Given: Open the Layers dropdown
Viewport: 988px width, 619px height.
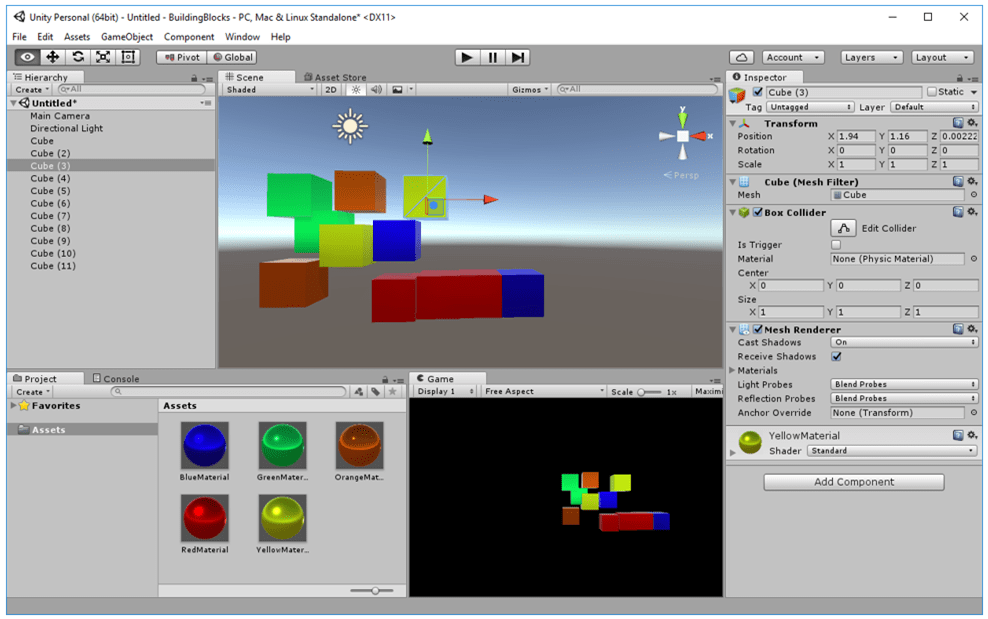Looking at the screenshot, I should (x=871, y=57).
